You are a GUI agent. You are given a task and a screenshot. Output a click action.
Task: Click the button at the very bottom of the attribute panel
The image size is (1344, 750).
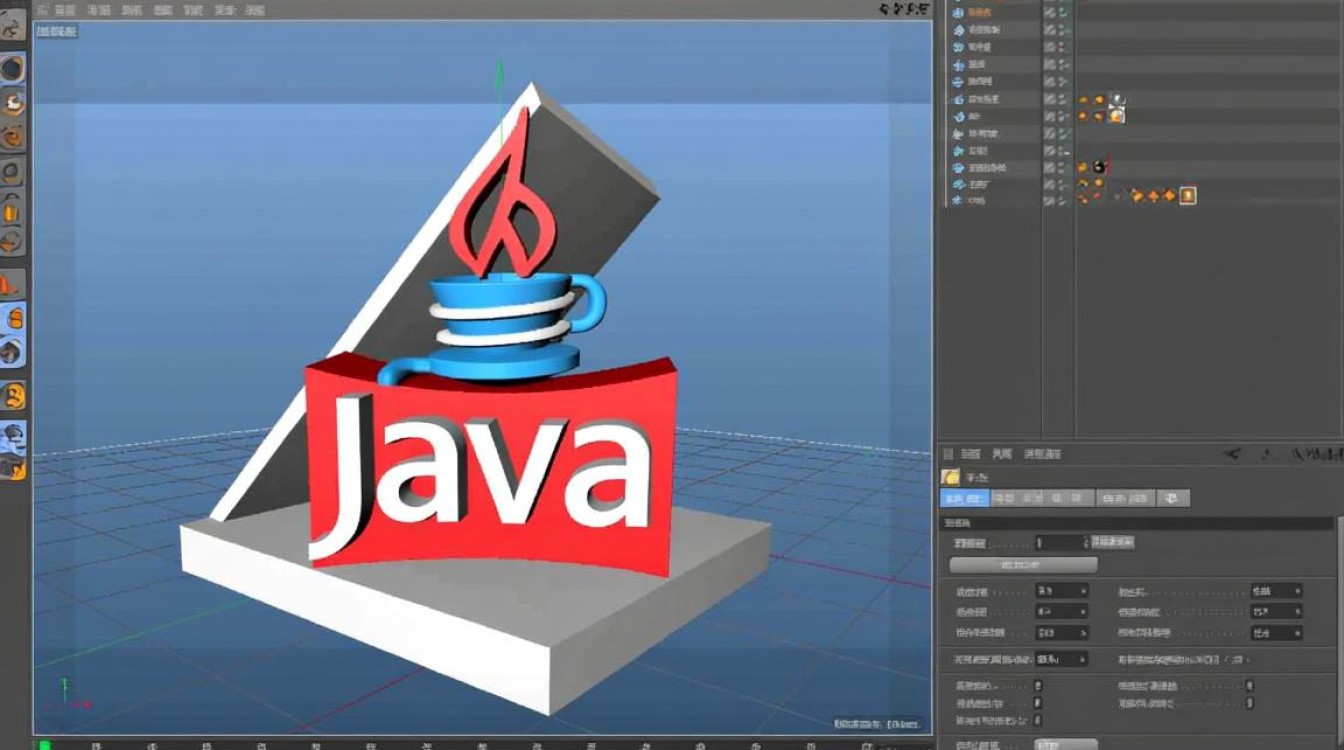click(x=1068, y=744)
